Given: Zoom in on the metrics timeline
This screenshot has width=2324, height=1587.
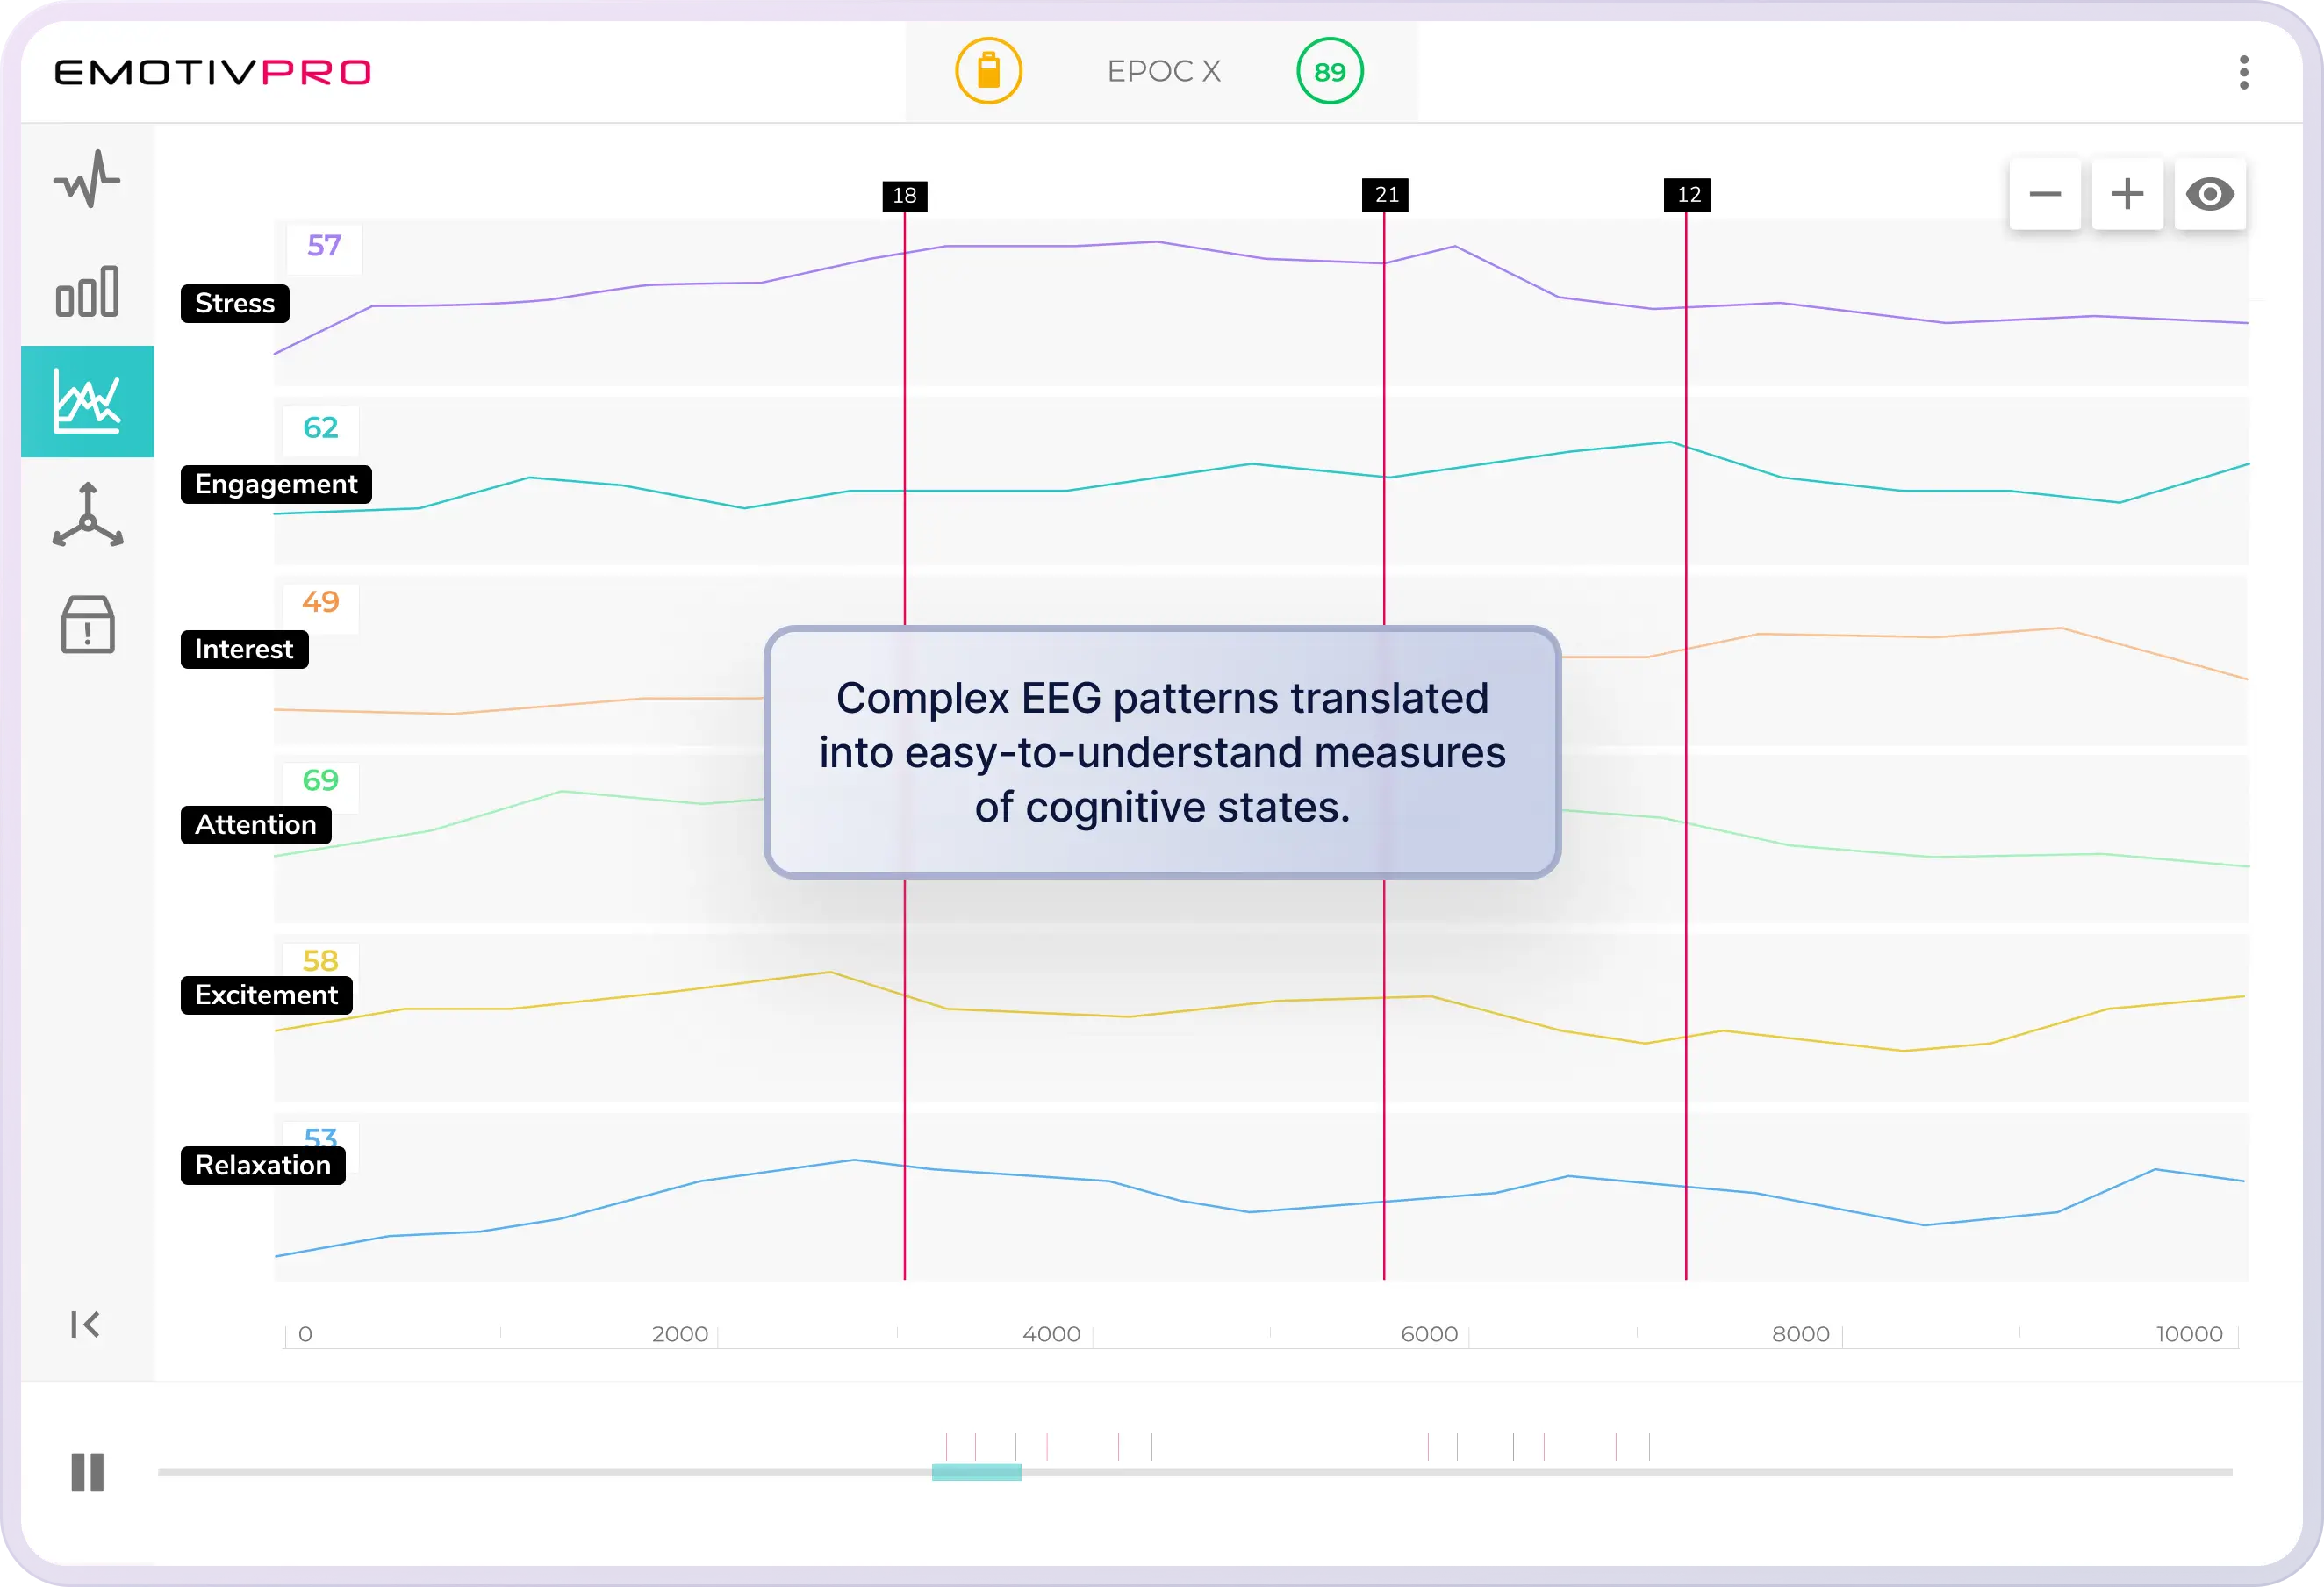Looking at the screenshot, I should click(2127, 193).
